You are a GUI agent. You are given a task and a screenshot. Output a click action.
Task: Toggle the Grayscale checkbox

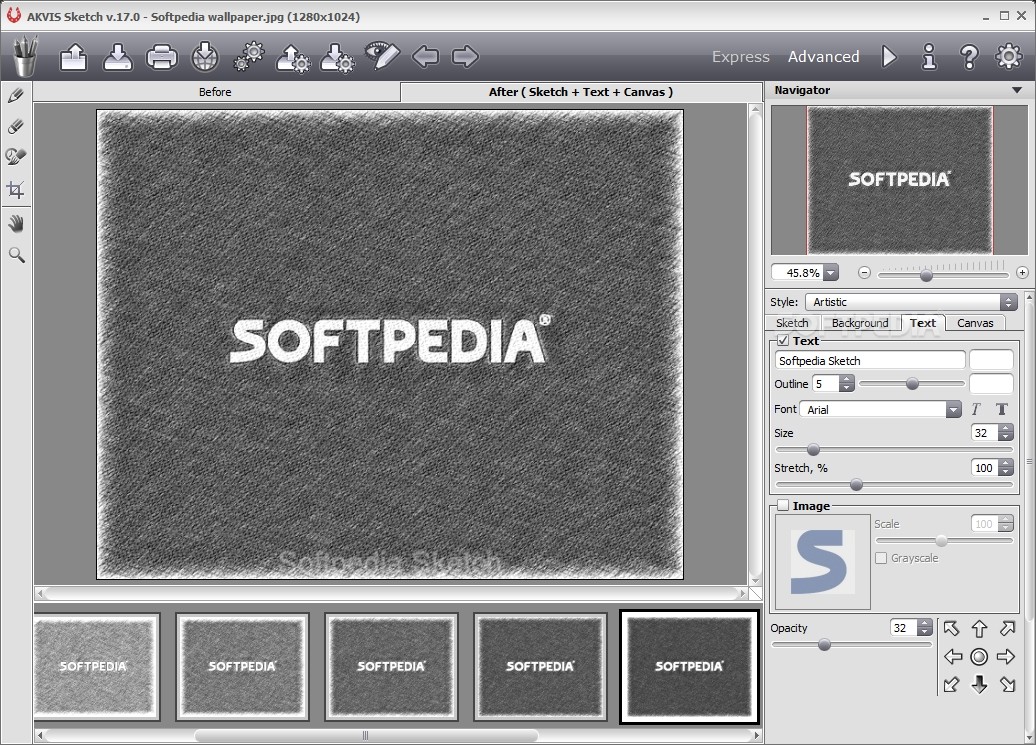tap(881, 558)
